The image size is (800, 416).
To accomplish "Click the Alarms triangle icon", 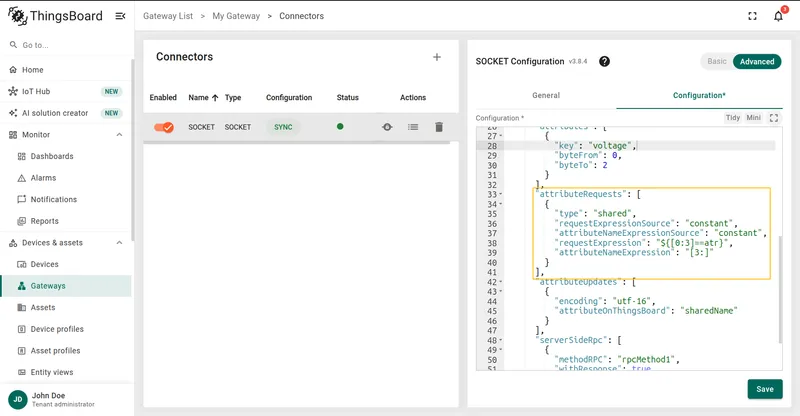I will click(21, 178).
